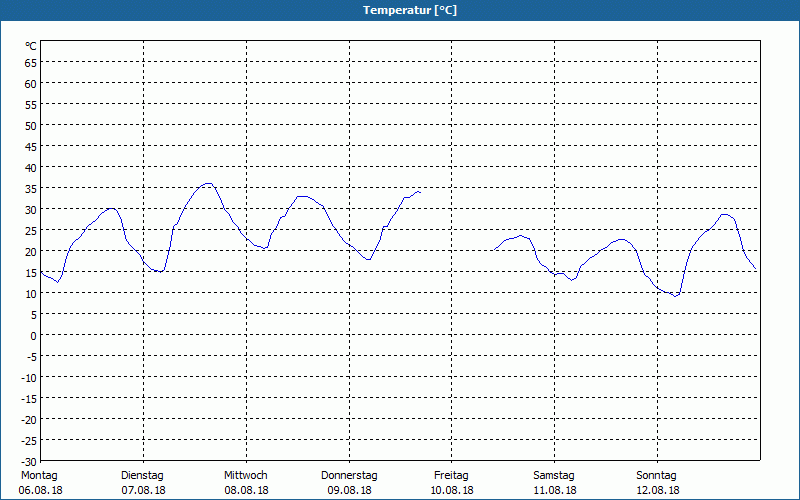Select the 50 value on the temperature axis
800x500 pixels.
[x=31, y=126]
